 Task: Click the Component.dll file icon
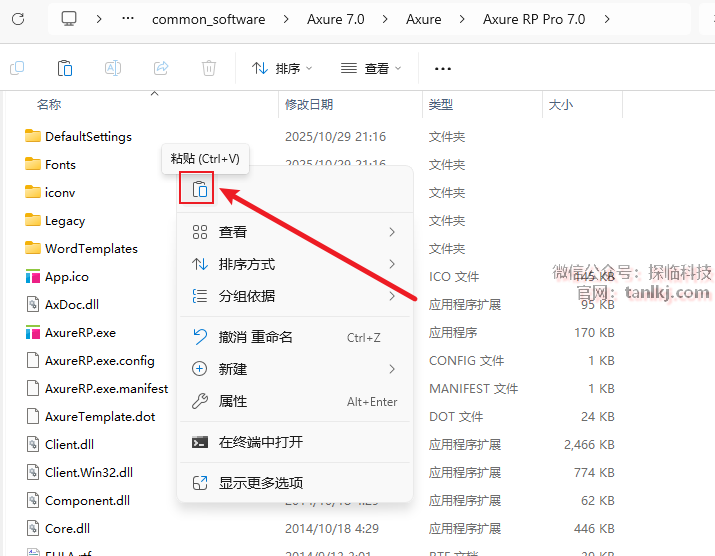pyautogui.click(x=33, y=500)
